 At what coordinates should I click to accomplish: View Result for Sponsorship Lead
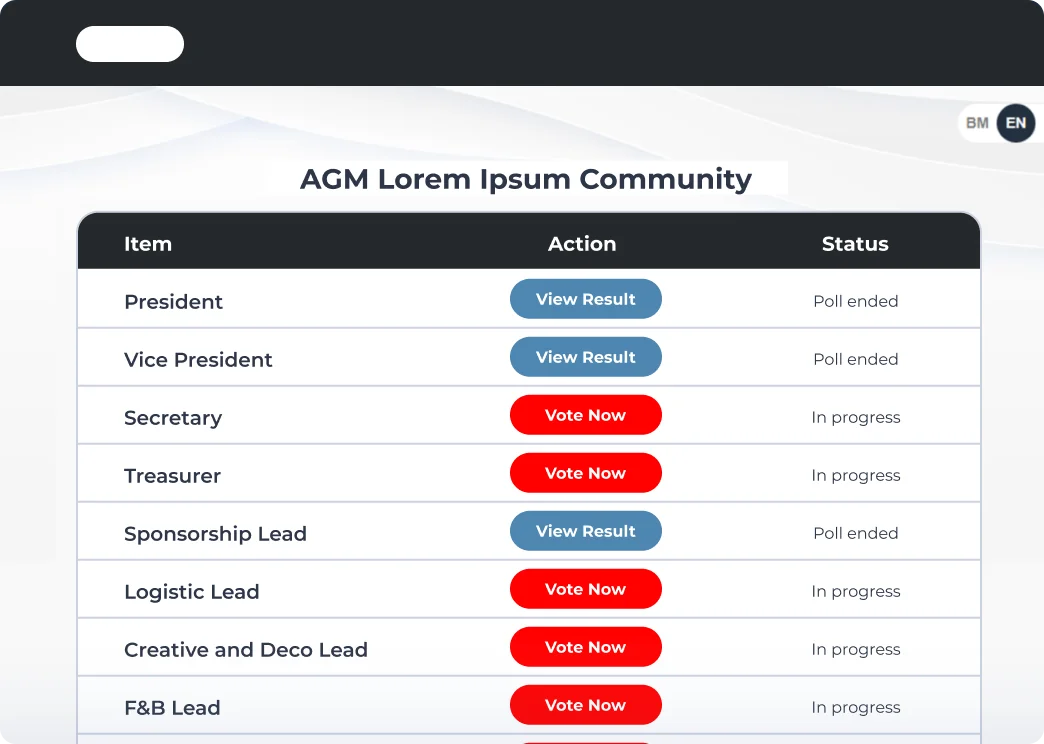click(x=585, y=531)
